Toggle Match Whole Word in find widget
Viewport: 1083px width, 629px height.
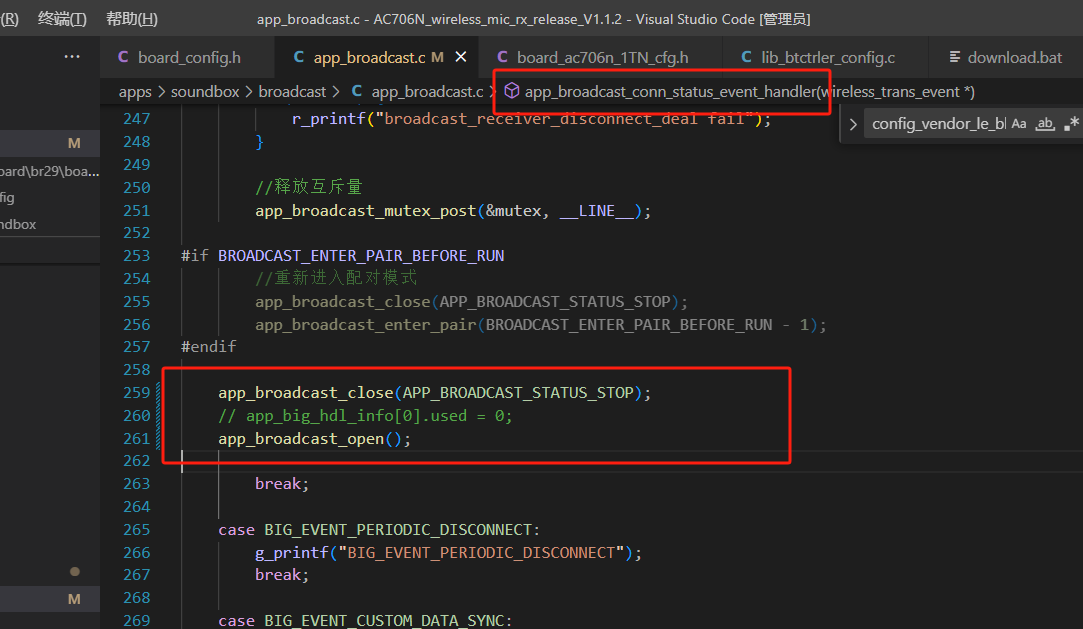1045,124
